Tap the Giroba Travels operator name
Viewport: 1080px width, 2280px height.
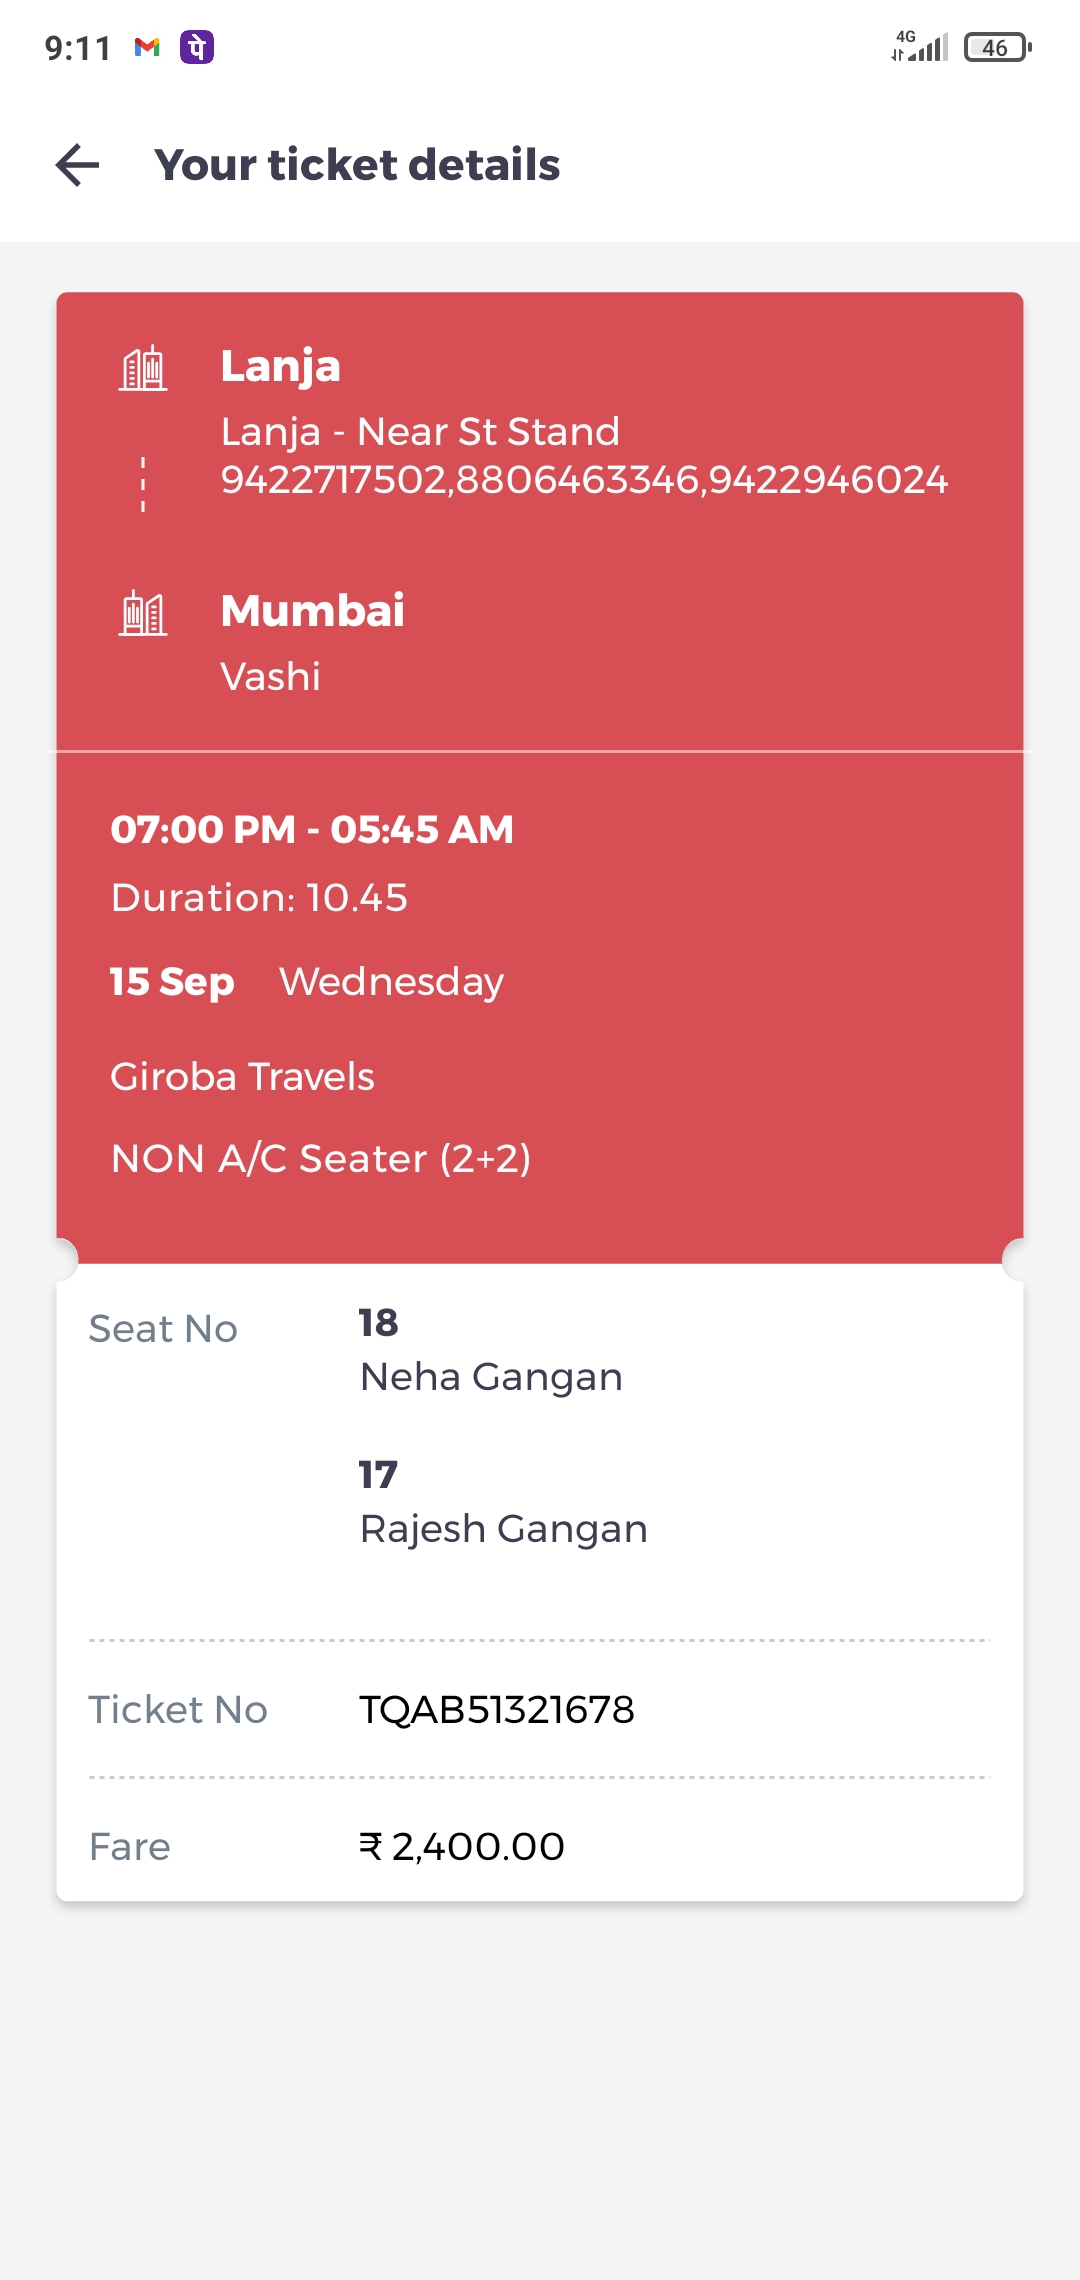243,1077
